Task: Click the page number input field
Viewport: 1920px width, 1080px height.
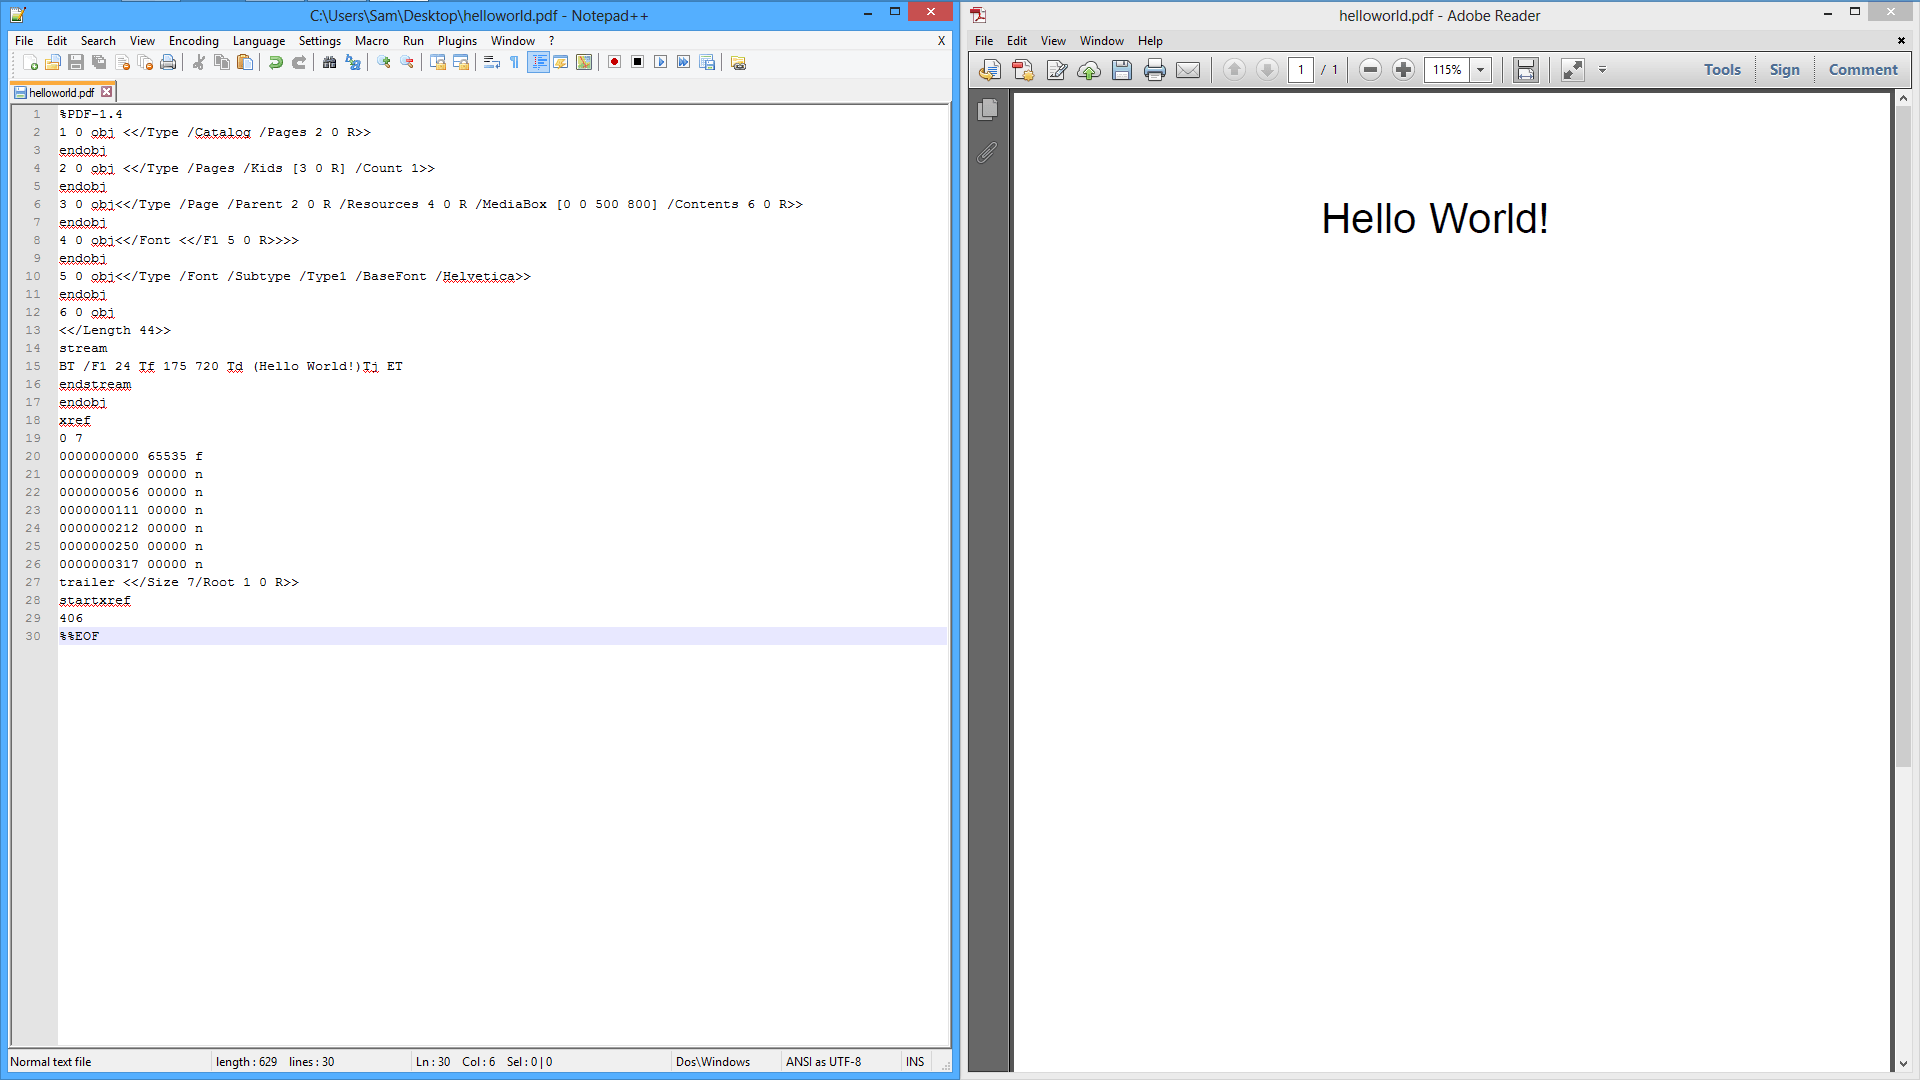Action: (1300, 70)
